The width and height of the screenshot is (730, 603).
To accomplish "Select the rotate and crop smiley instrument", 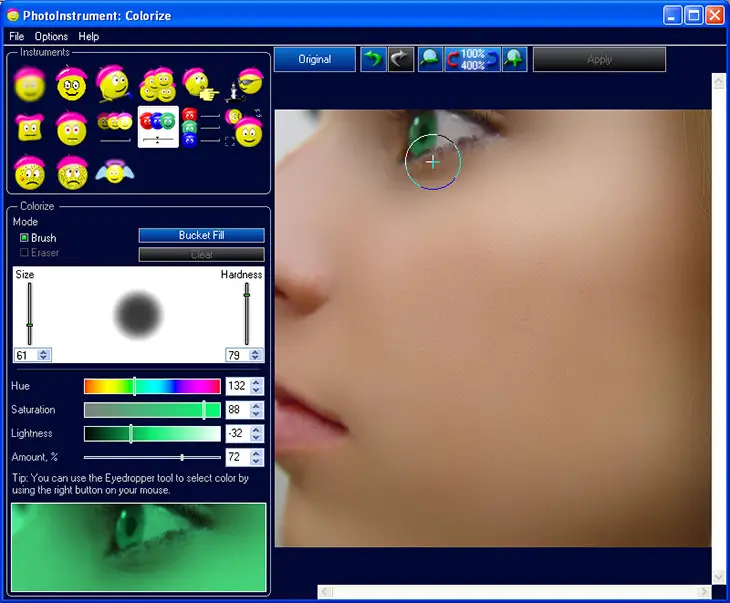I will click(244, 128).
